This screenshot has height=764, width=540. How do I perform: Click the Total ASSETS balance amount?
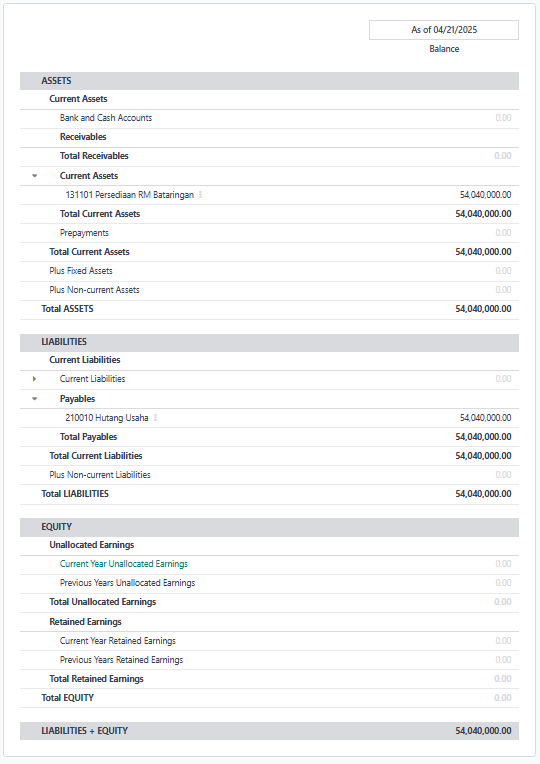click(x=483, y=309)
